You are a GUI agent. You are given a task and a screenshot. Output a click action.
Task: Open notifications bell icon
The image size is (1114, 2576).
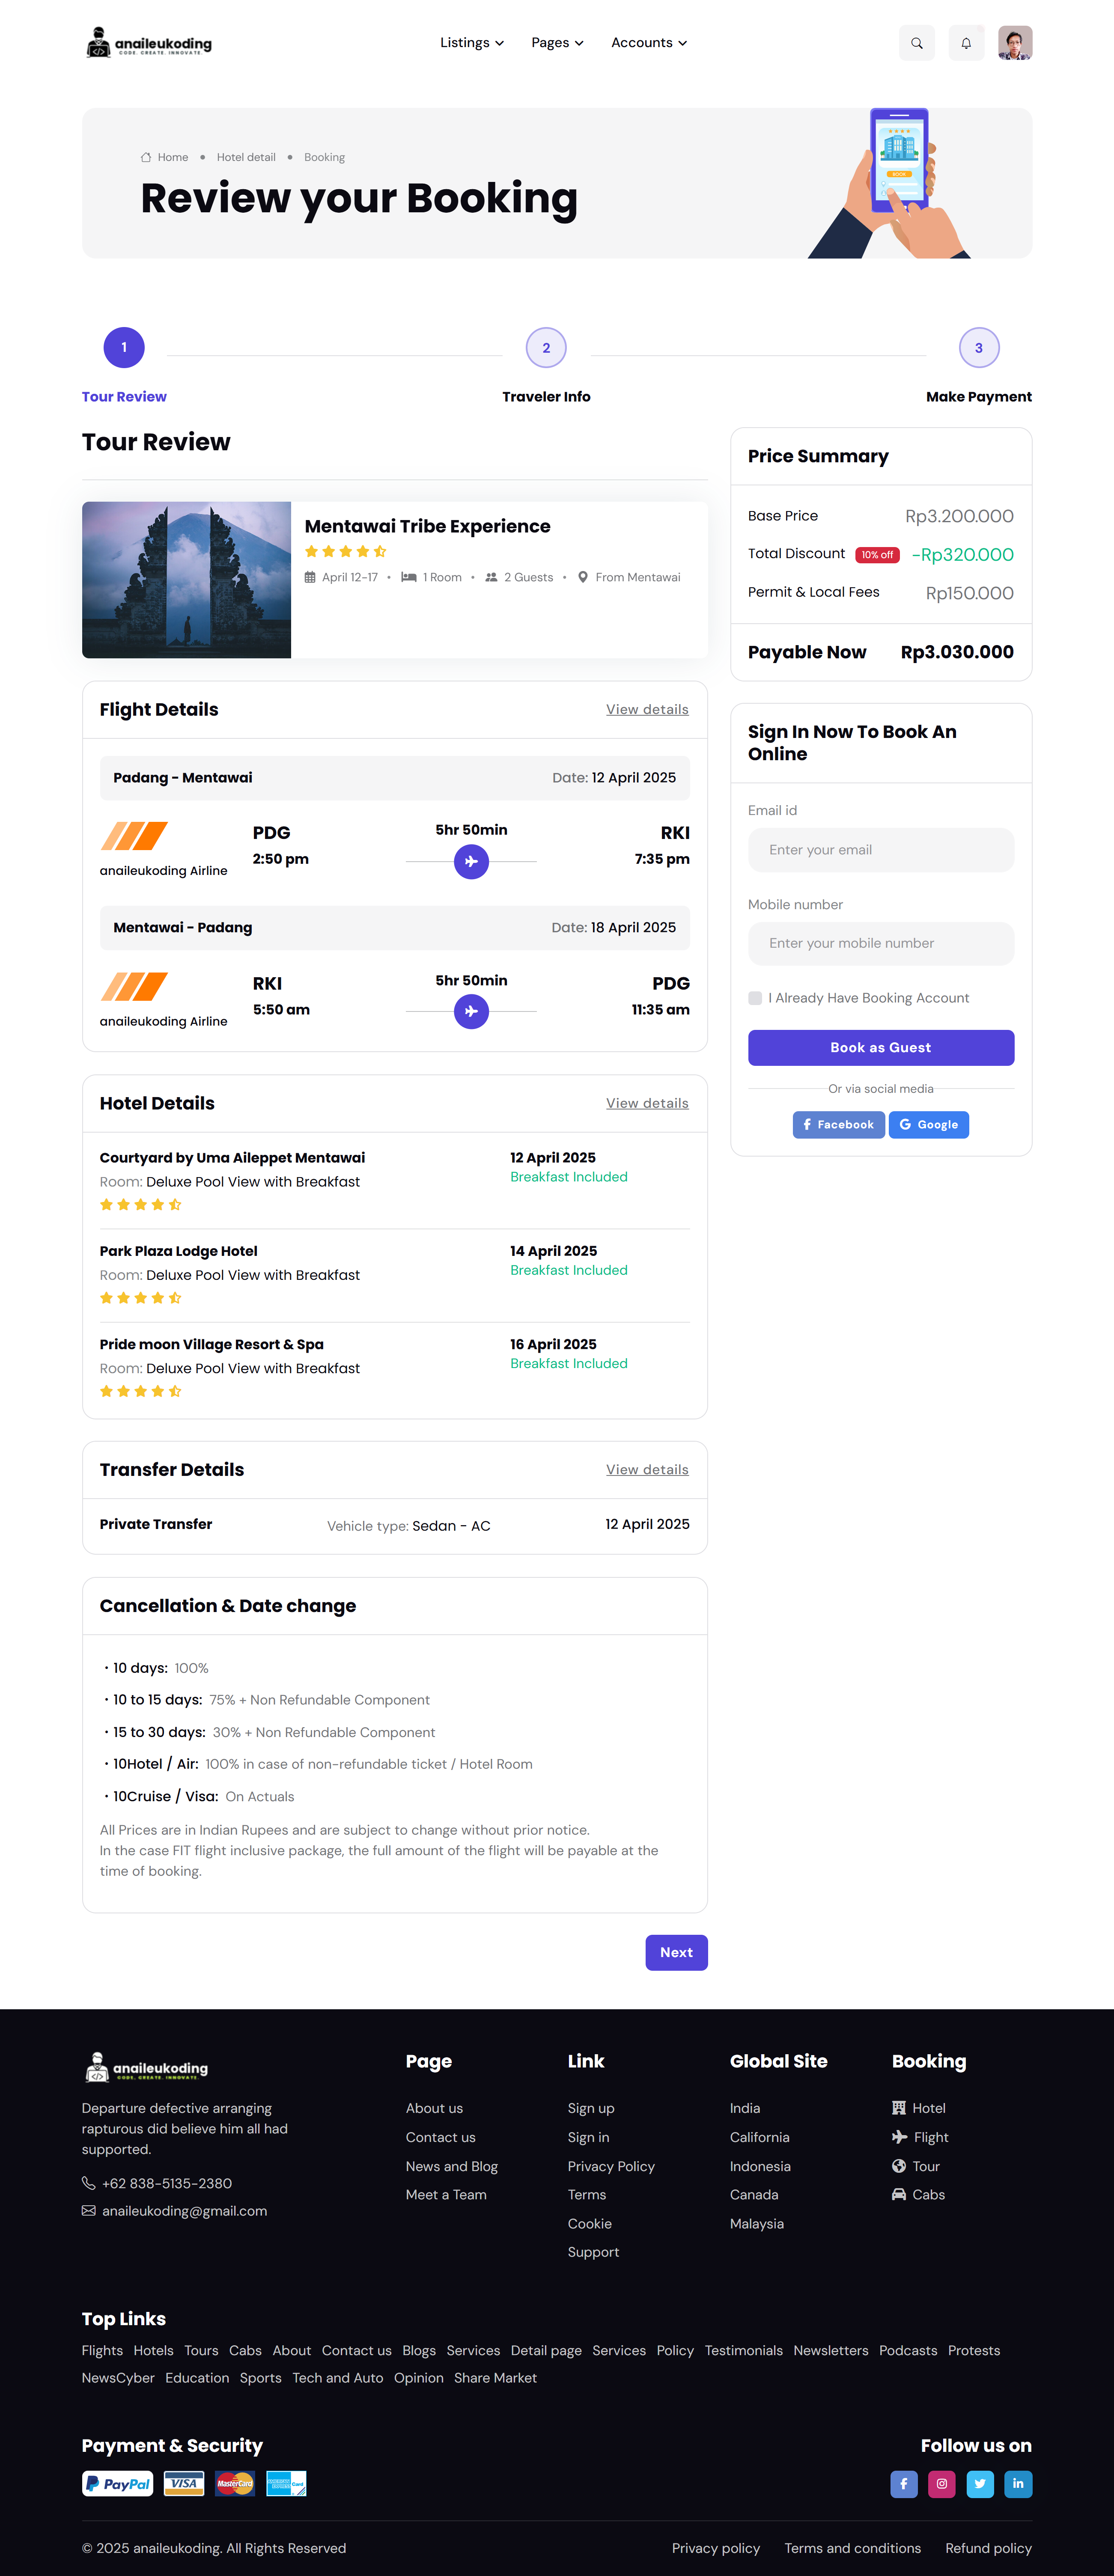coord(965,43)
